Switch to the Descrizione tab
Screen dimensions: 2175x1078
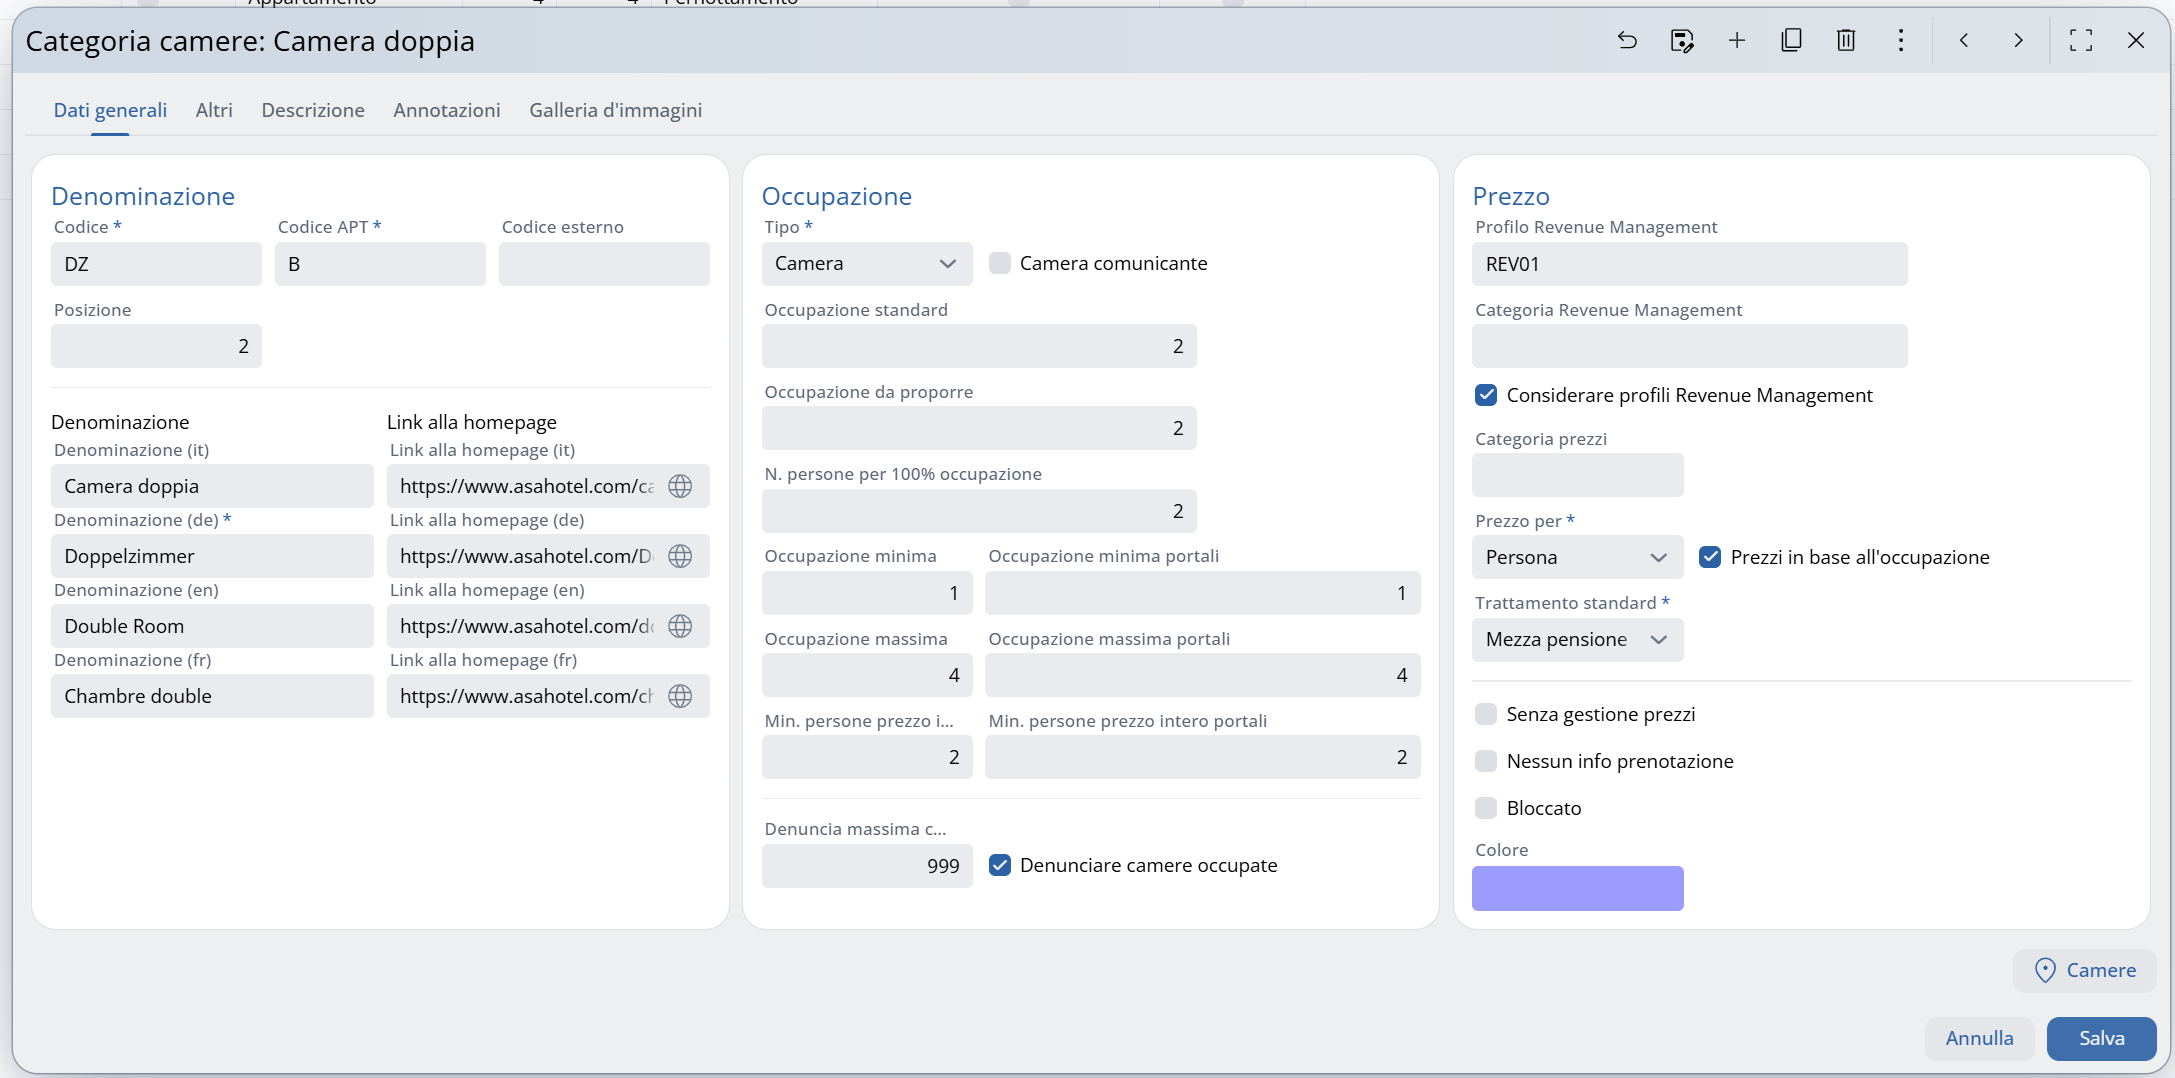click(313, 110)
